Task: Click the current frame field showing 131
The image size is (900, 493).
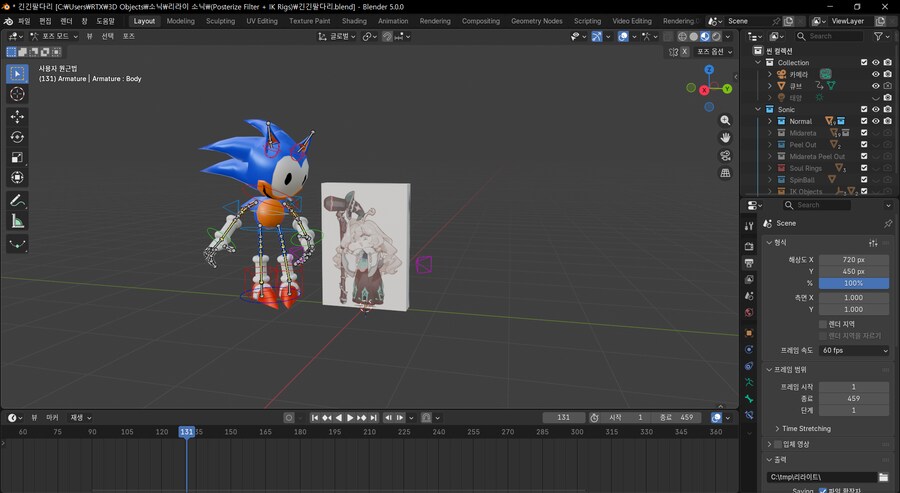Action: click(564, 417)
